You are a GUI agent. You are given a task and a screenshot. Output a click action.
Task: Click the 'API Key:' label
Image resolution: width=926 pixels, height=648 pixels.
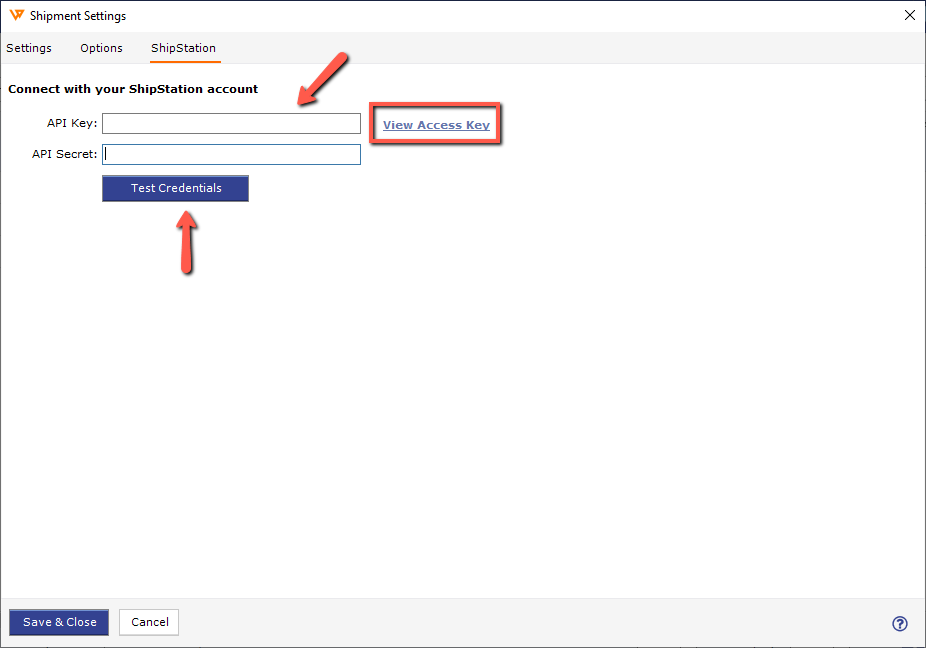72,123
